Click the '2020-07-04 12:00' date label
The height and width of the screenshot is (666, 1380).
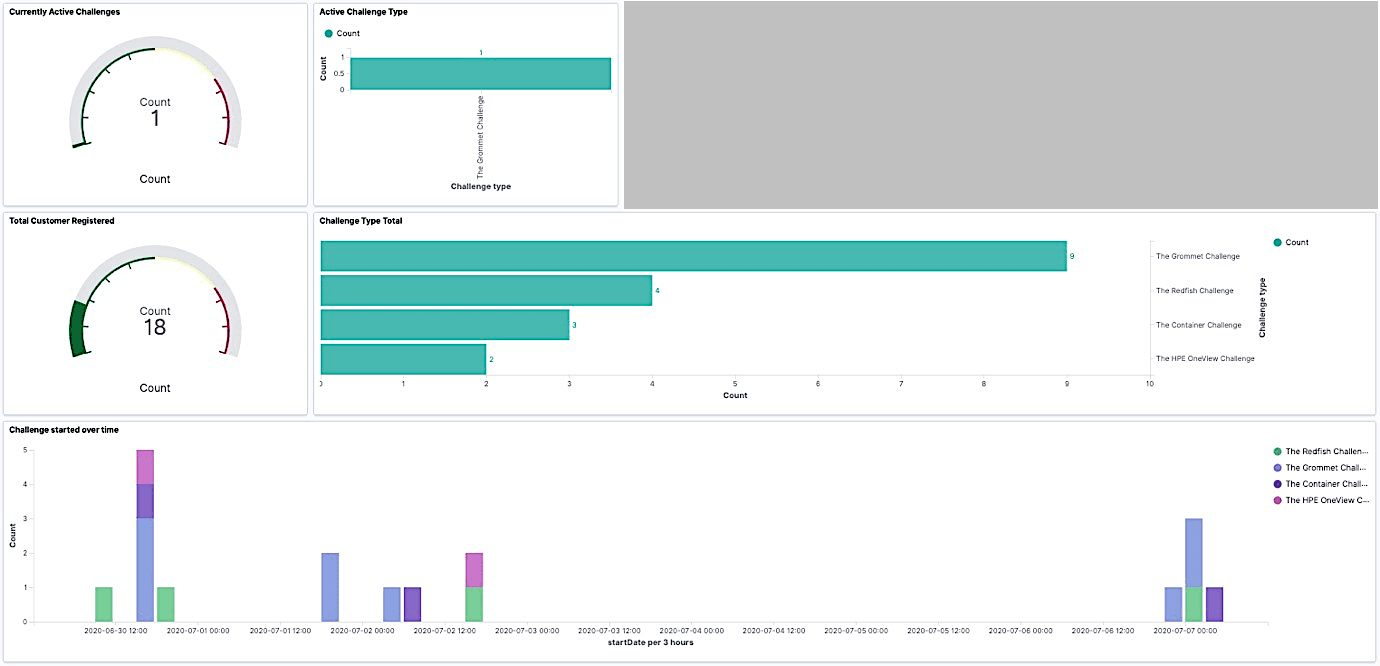click(x=774, y=631)
